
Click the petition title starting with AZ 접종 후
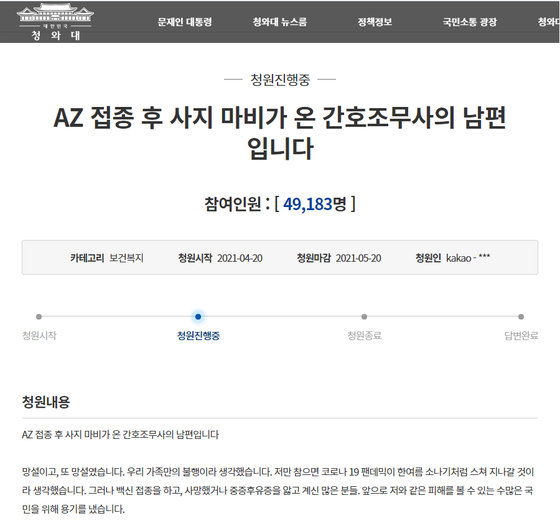(280, 133)
